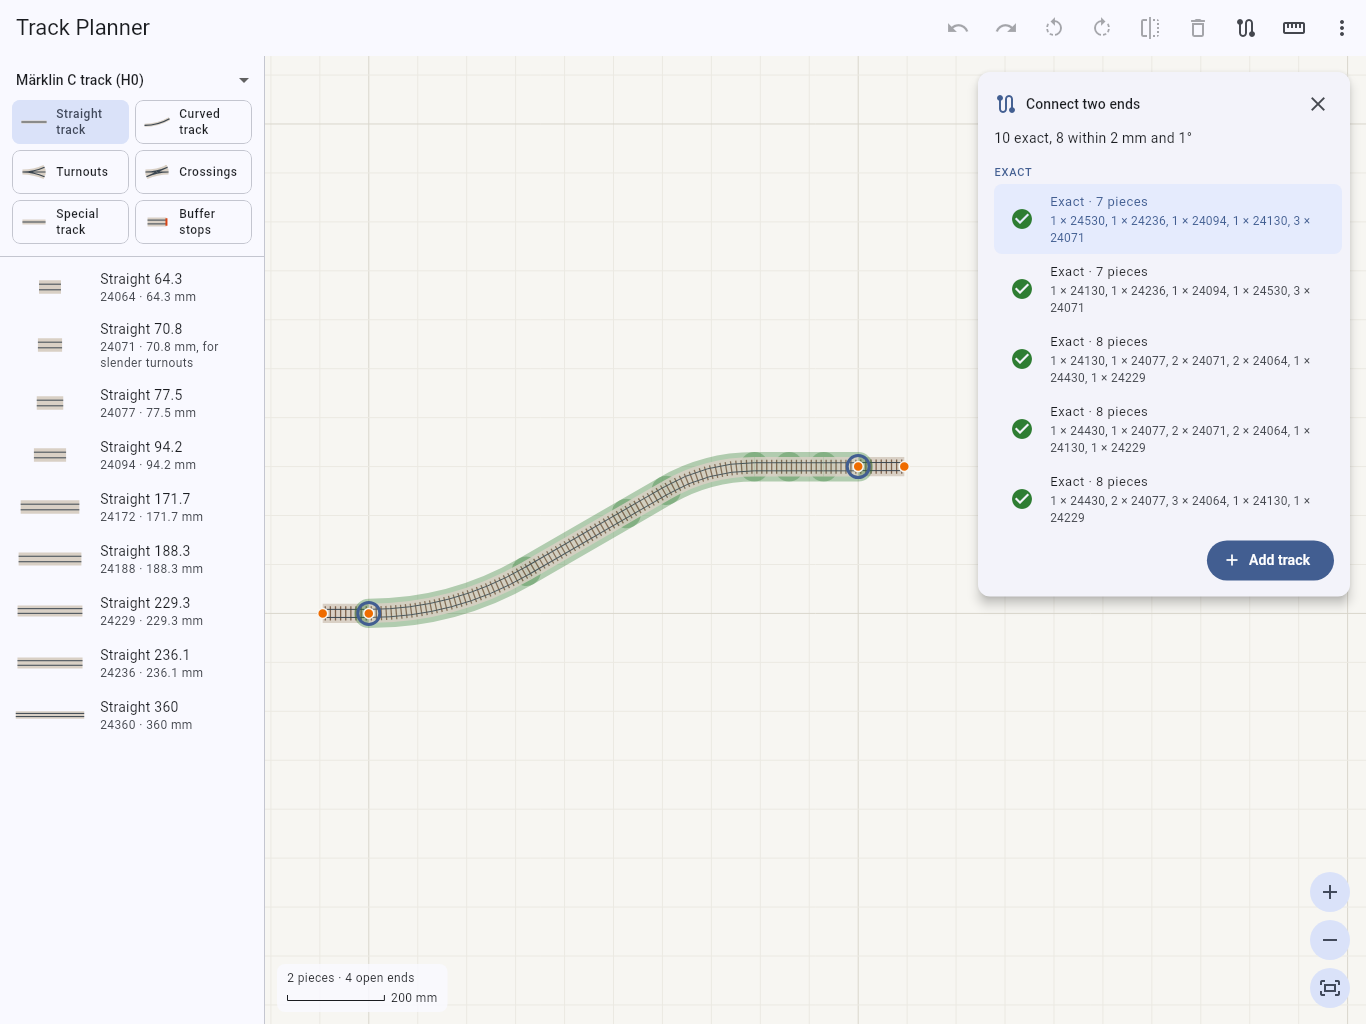
Task: Pick the Straight 171.7 track piece
Action: pyautogui.click(x=132, y=507)
